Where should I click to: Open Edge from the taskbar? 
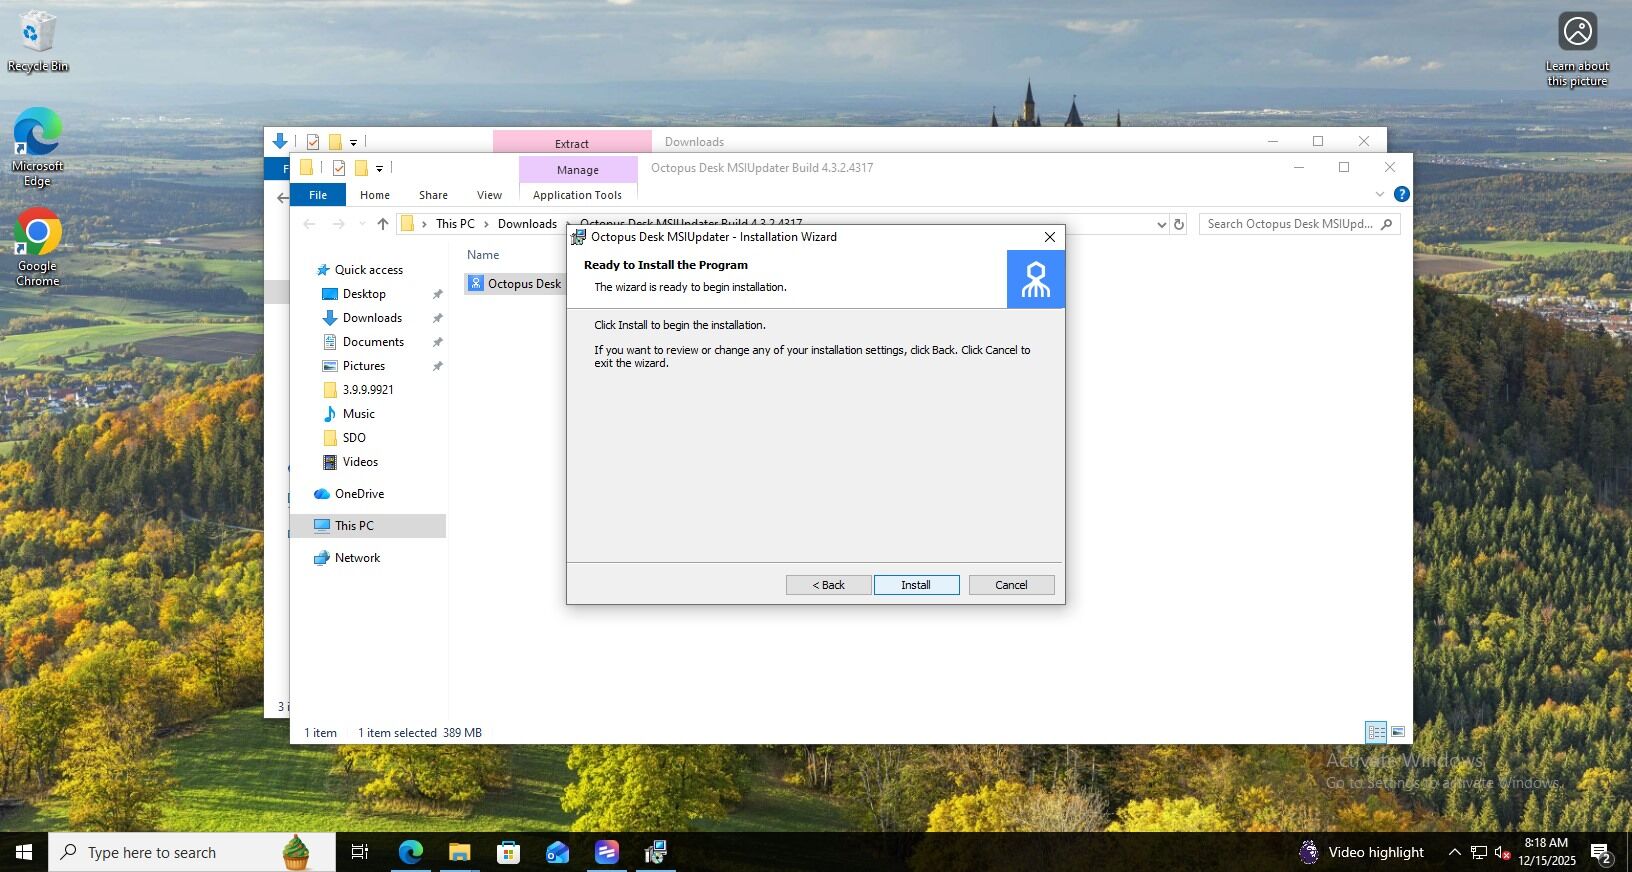[x=411, y=852]
